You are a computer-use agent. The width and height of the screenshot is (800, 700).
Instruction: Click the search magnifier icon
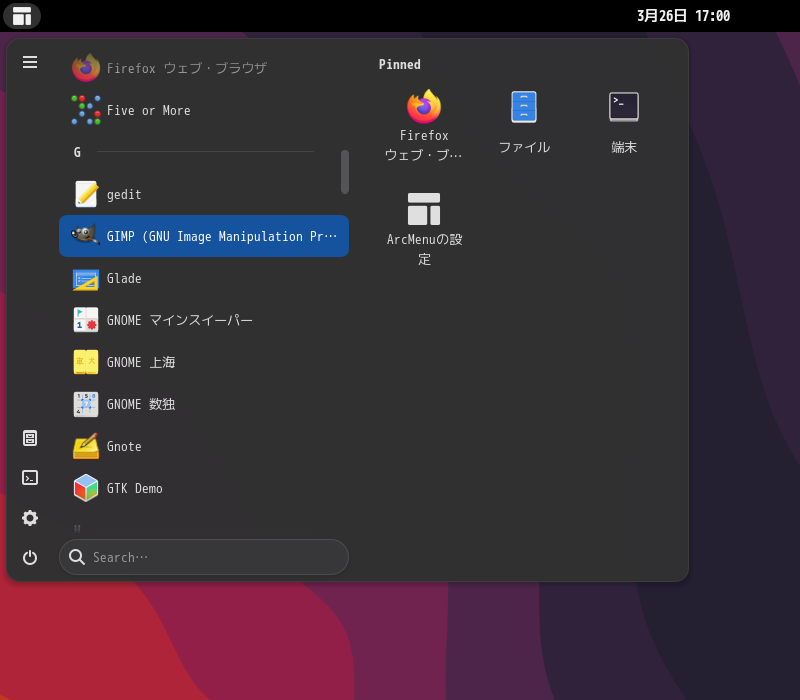[77, 557]
